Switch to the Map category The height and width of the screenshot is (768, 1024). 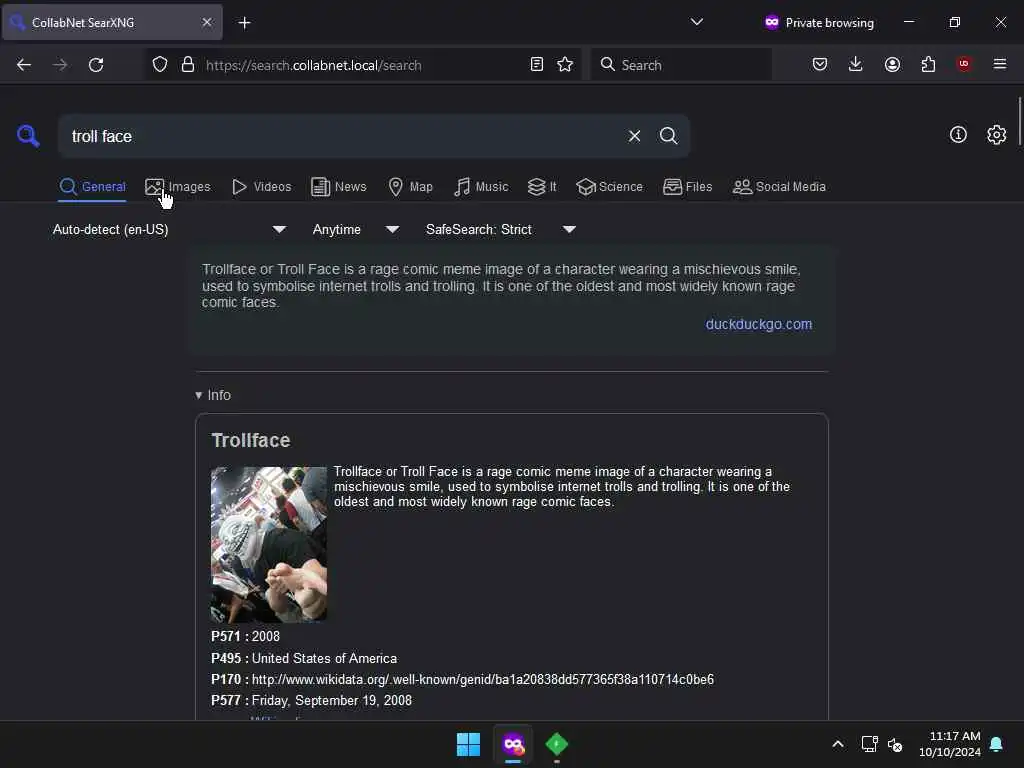411,187
